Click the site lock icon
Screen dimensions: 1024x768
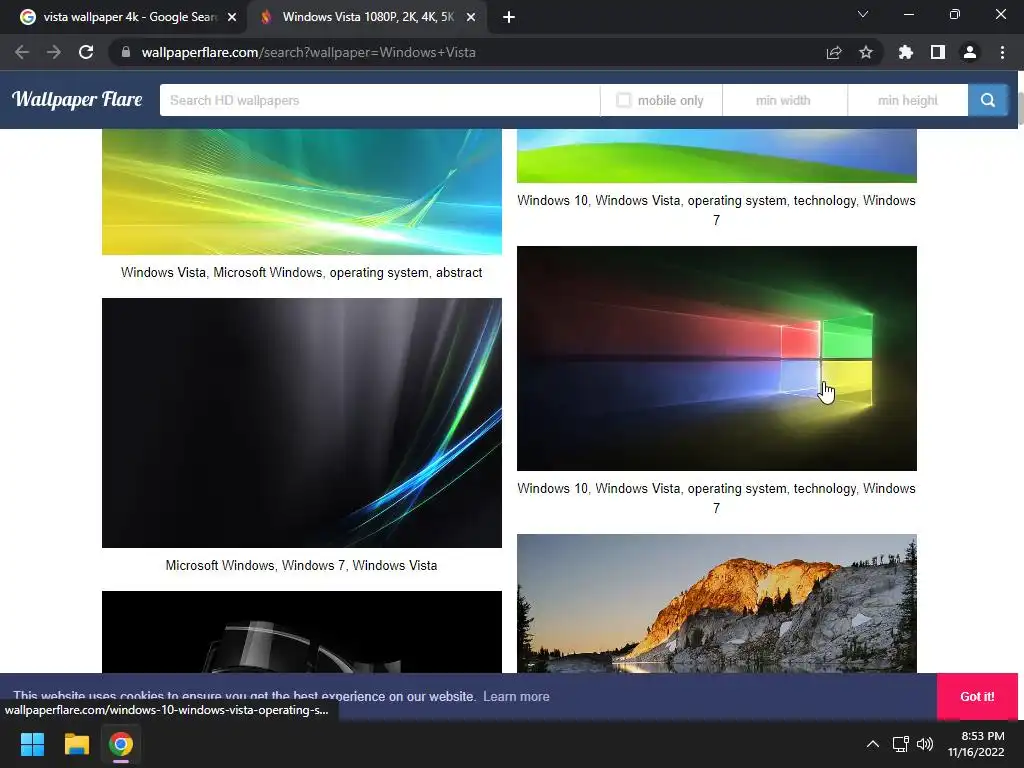[x=126, y=52]
